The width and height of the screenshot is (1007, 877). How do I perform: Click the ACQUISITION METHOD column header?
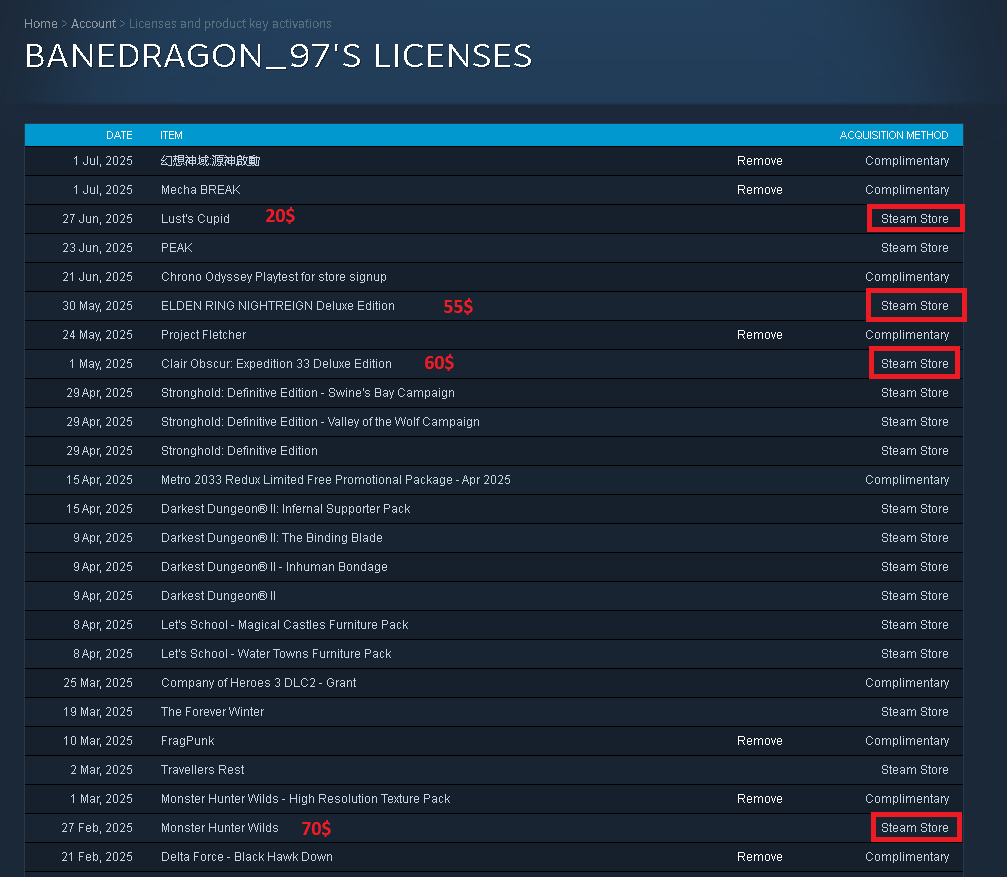coord(894,135)
